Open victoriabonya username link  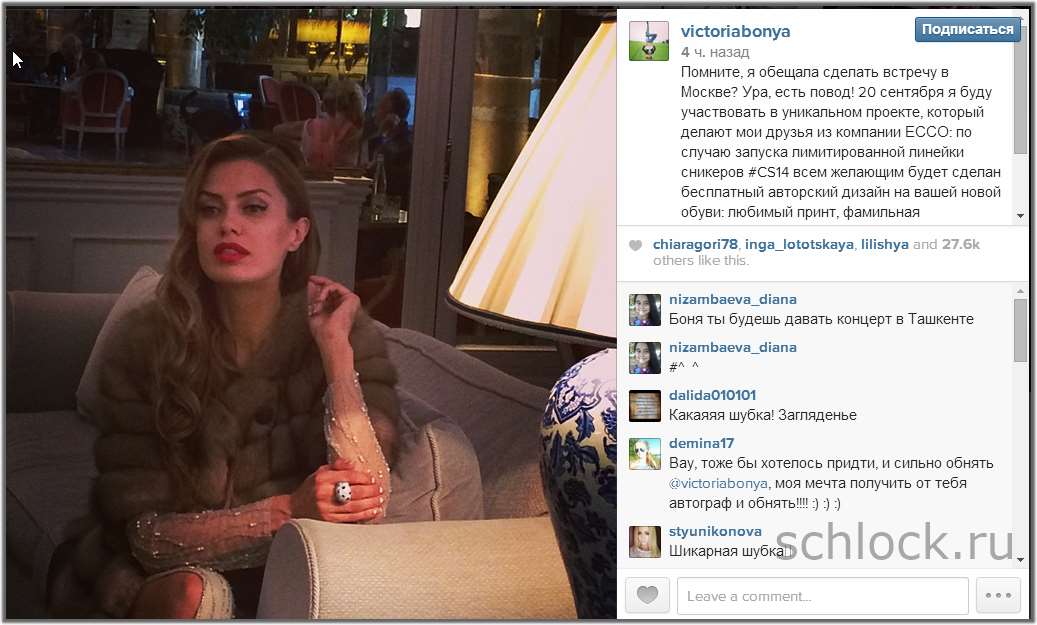coord(735,31)
